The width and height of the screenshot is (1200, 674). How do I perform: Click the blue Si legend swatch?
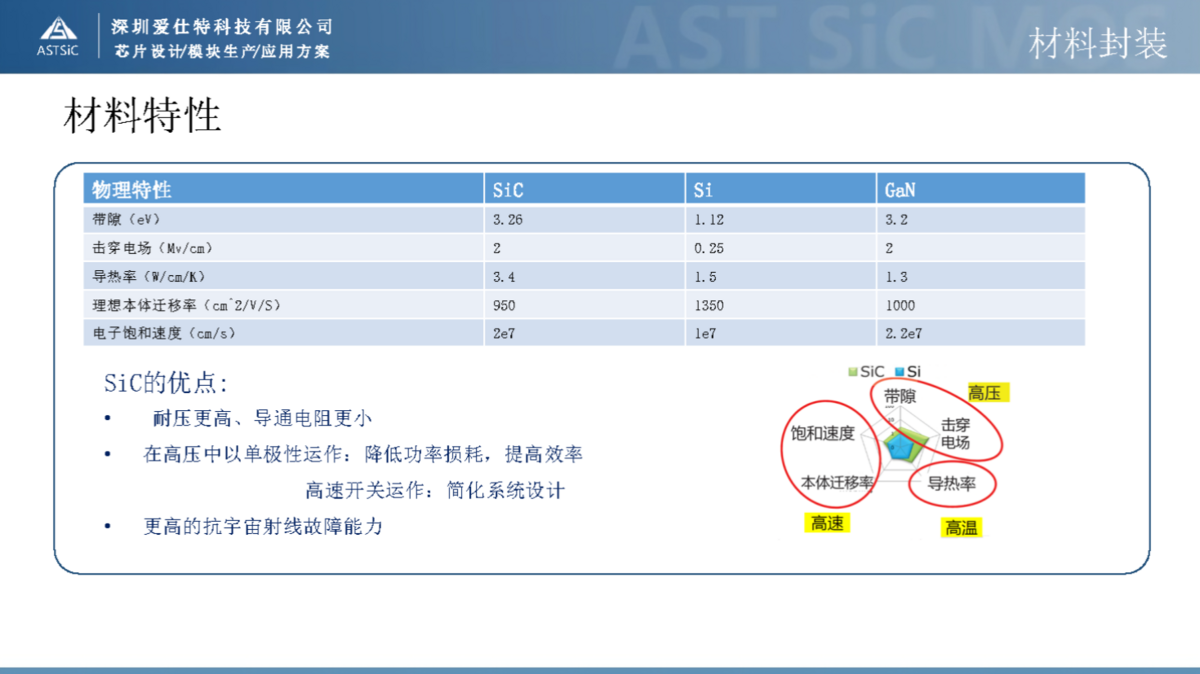click(x=899, y=371)
